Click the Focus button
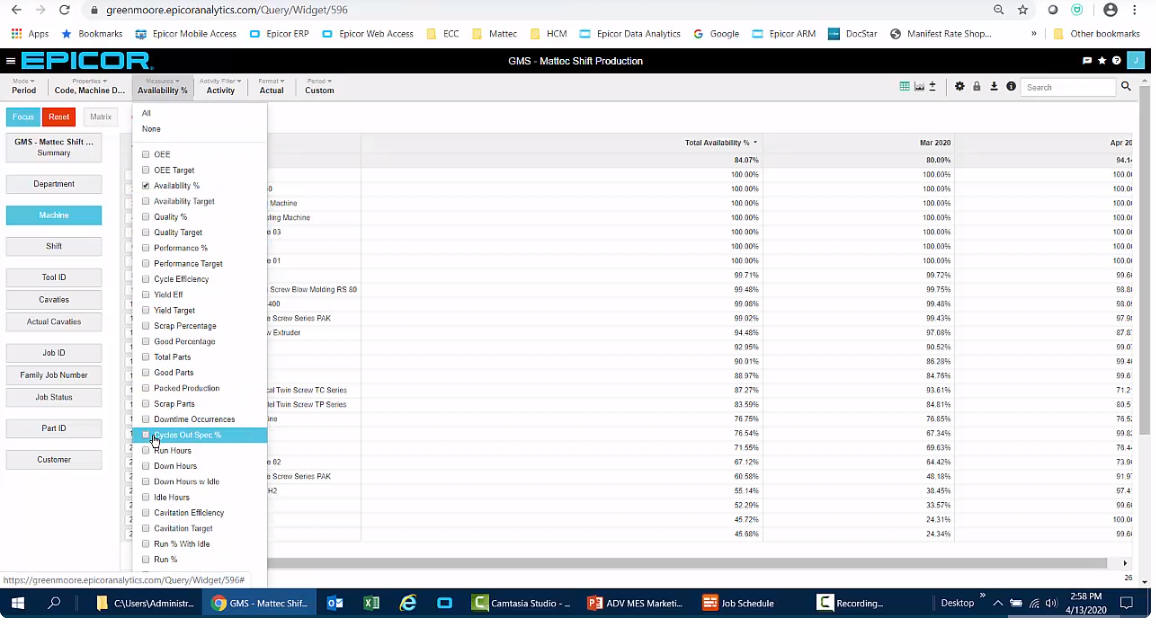 click(23, 117)
